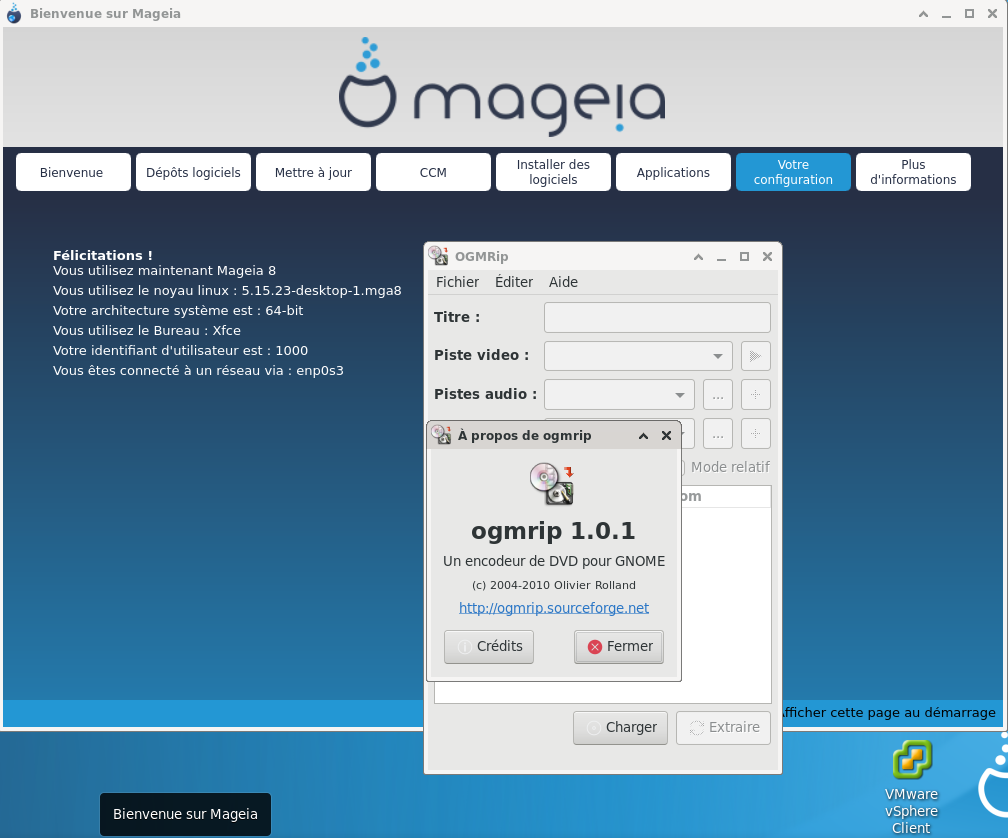Viewport: 1008px width, 838px height.
Task: Click the Mageia cauldron title bar icon
Action: coord(14,13)
